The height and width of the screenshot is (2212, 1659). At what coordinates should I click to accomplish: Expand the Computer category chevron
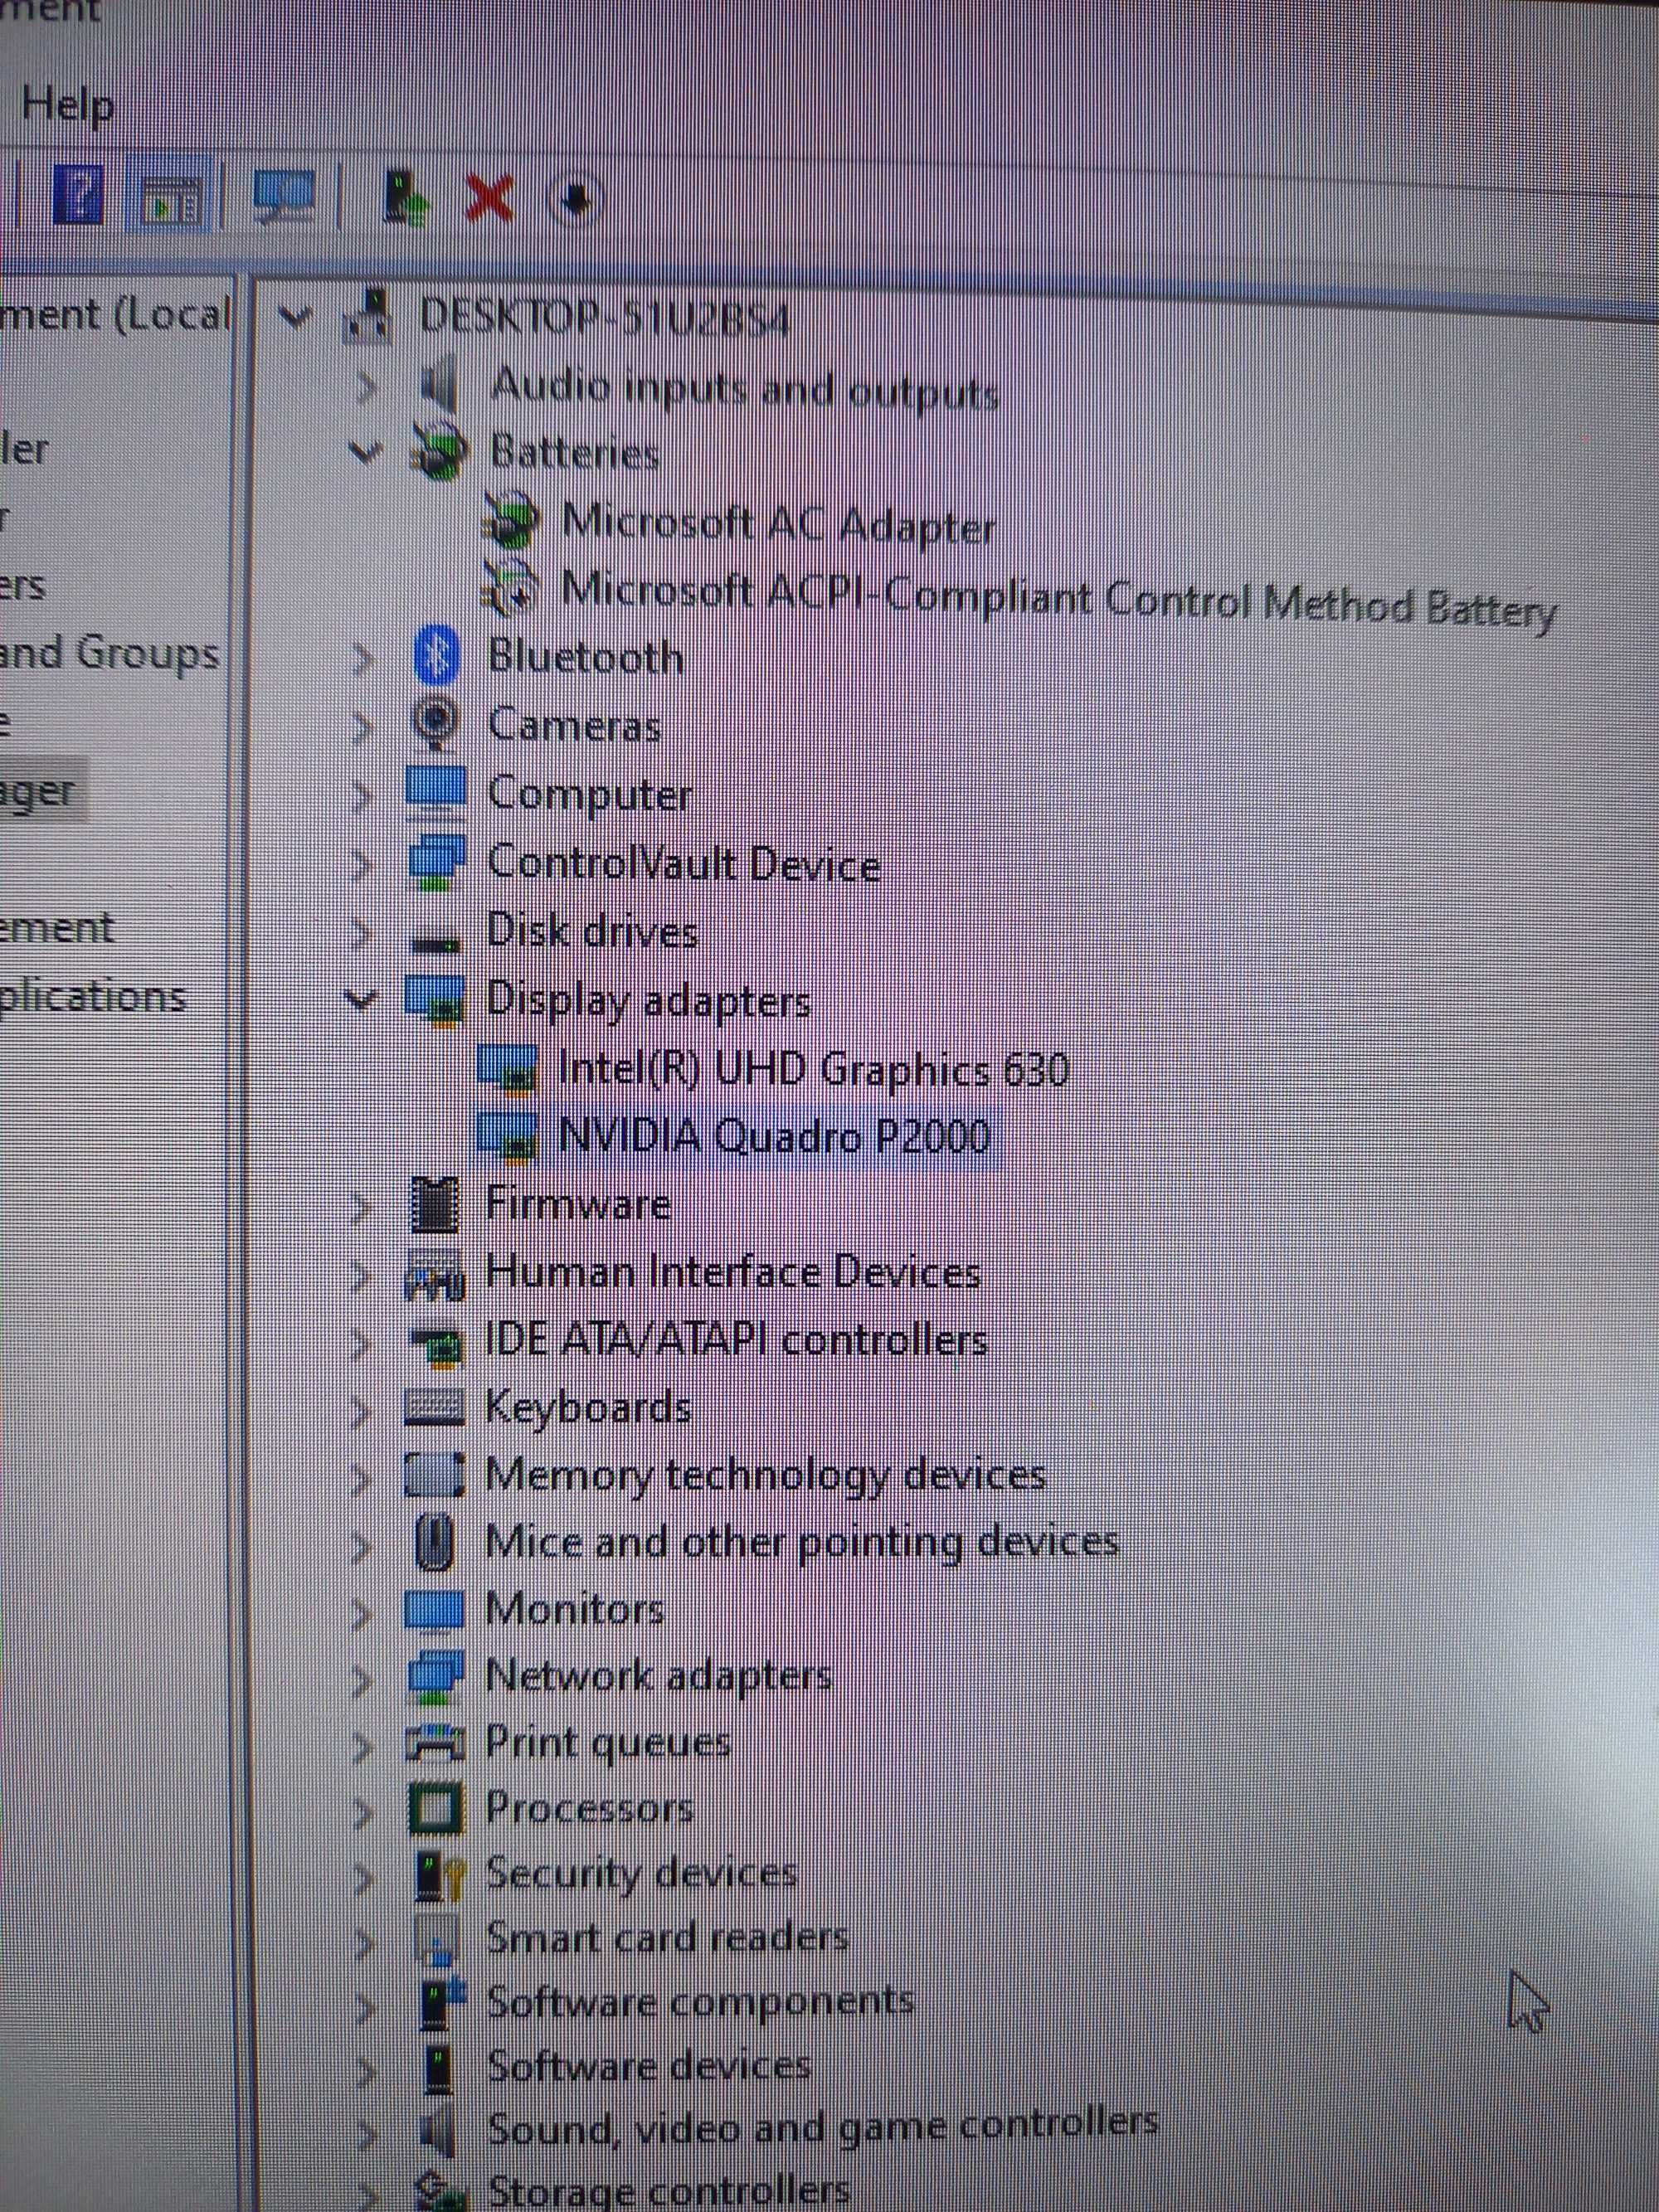362,796
